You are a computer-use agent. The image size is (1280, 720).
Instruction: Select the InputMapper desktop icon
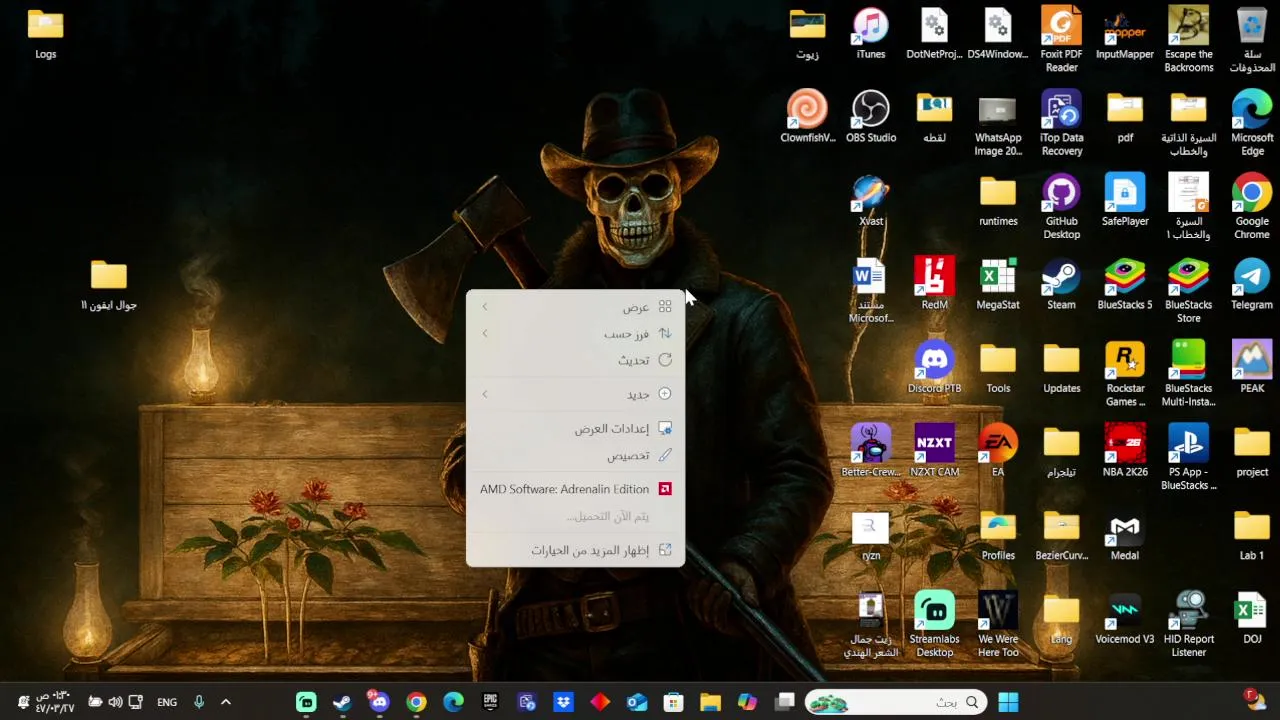pyautogui.click(x=1125, y=33)
